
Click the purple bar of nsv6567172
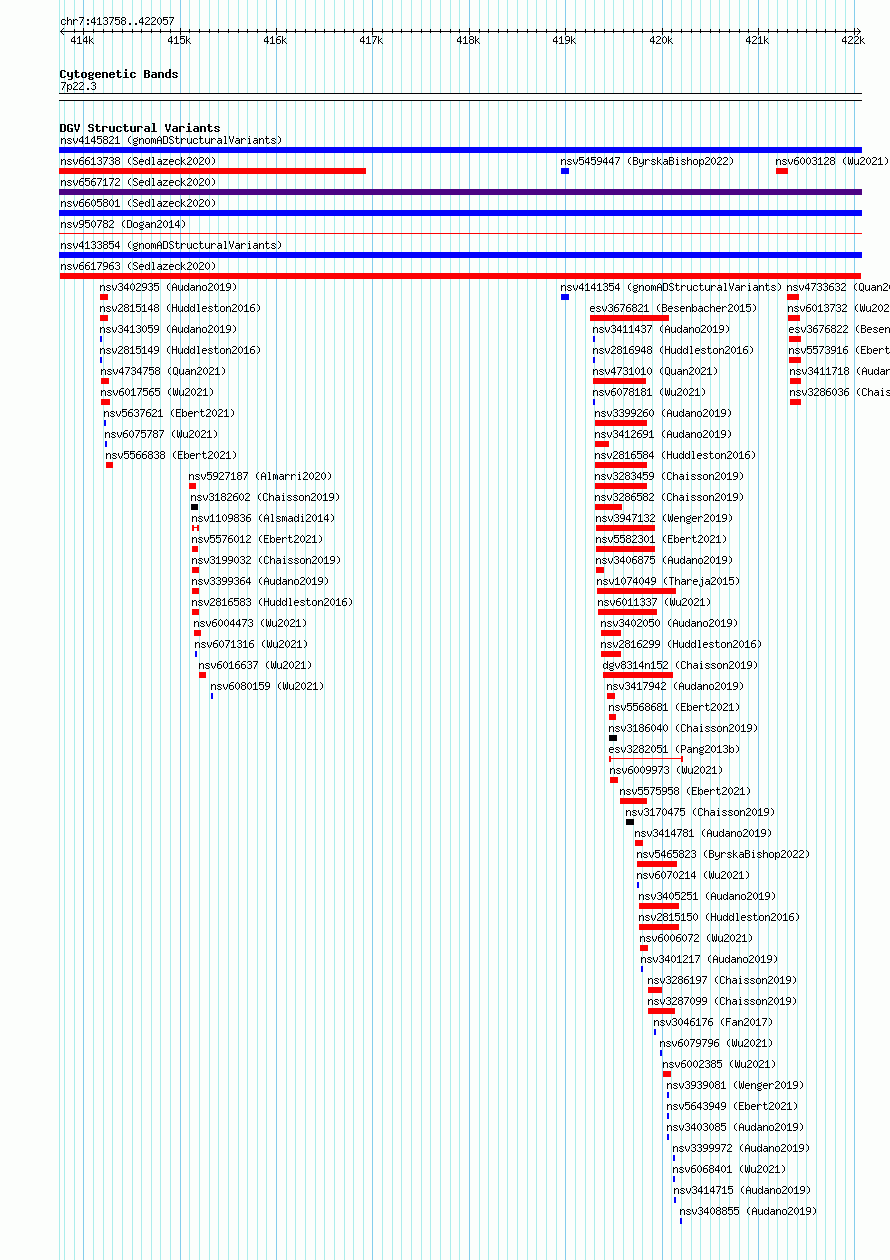click(x=460, y=192)
